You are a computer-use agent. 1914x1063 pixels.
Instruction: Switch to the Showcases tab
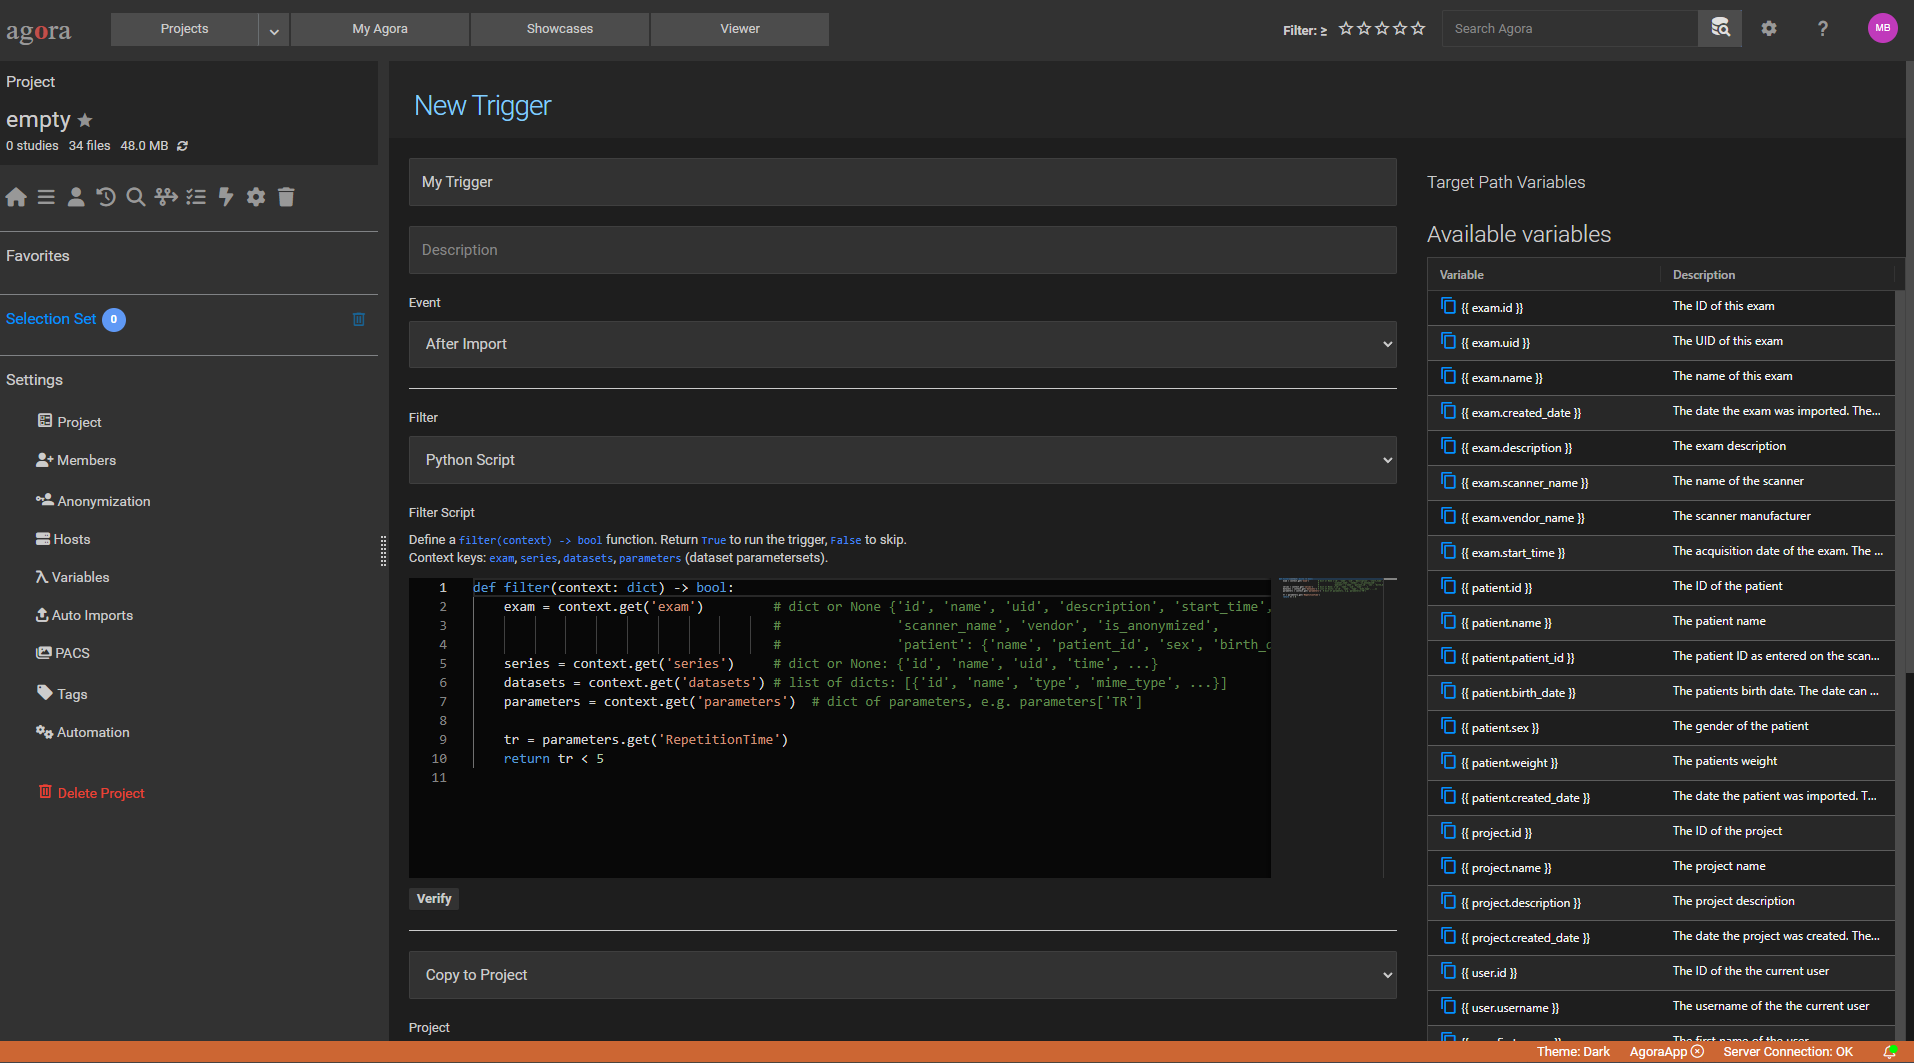point(559,28)
